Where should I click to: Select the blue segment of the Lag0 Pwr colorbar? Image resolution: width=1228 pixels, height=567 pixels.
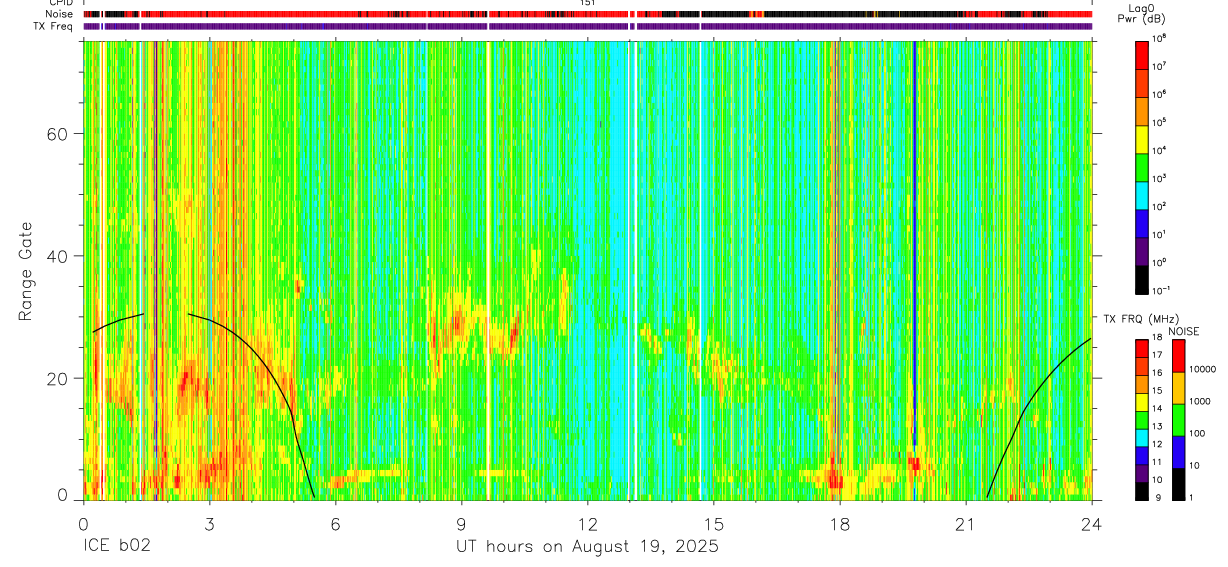[1142, 225]
